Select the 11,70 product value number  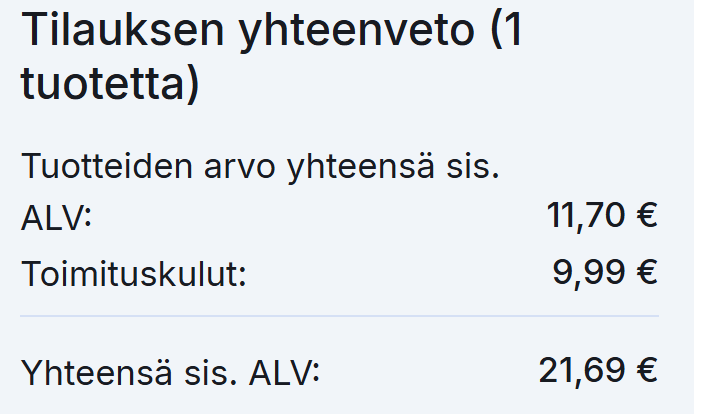click(x=585, y=215)
